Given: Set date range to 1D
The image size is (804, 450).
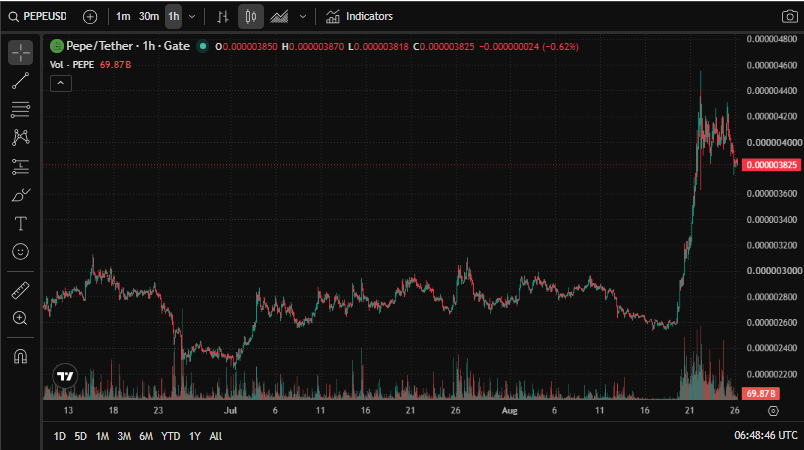Looking at the screenshot, I should 59,436.
